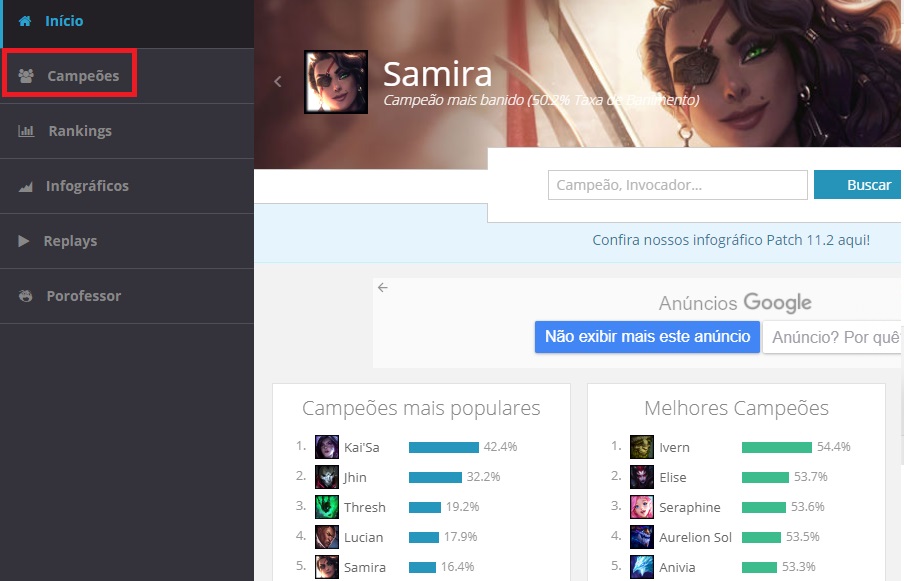Viewport: 904px width, 581px height.
Task: Click Samira banner portrait thumbnail
Action: click(336, 82)
